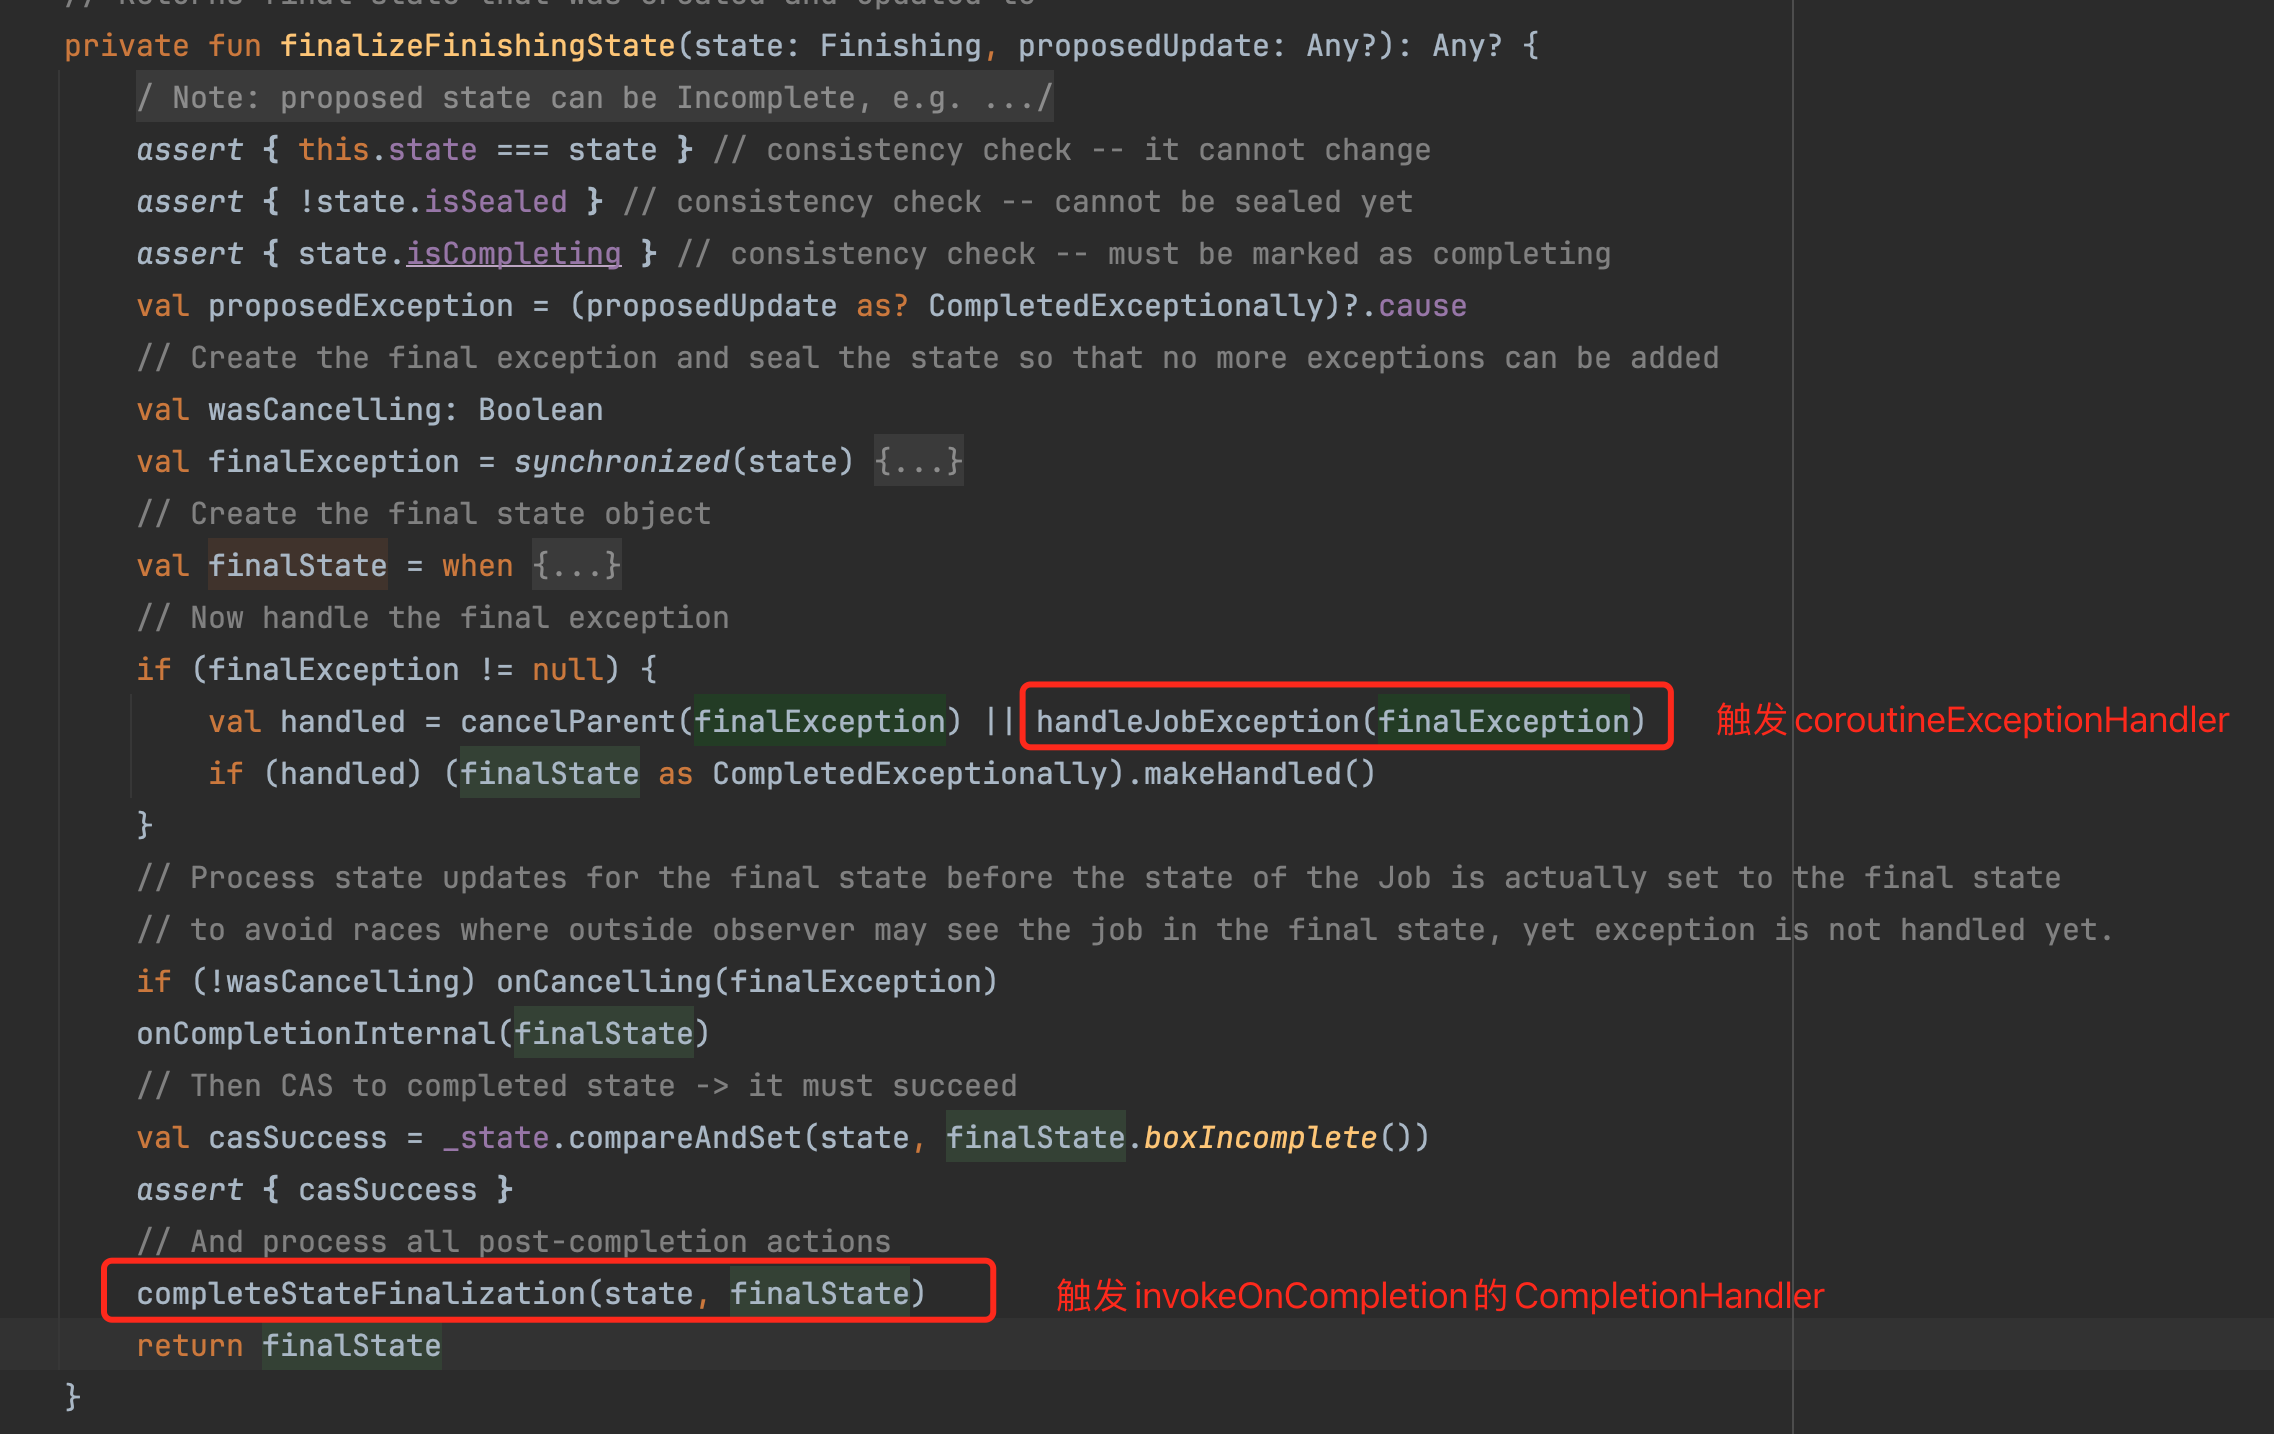2274x1434 pixels.
Task: Click the compareAndSet method call
Action: click(x=684, y=1137)
